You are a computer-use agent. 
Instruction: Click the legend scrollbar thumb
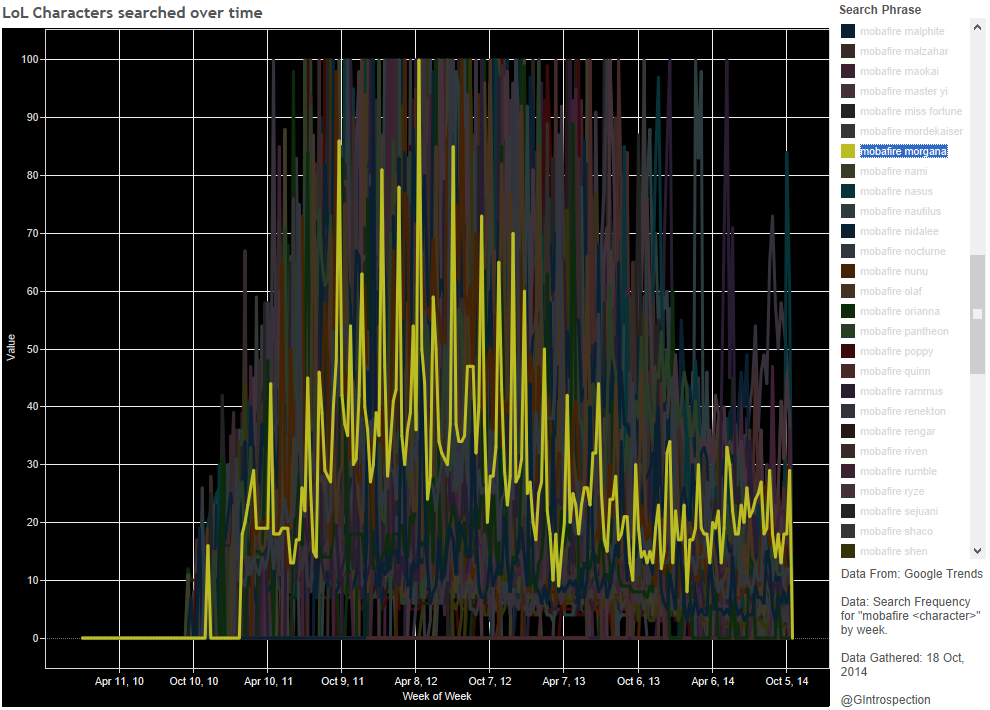[x=977, y=314]
